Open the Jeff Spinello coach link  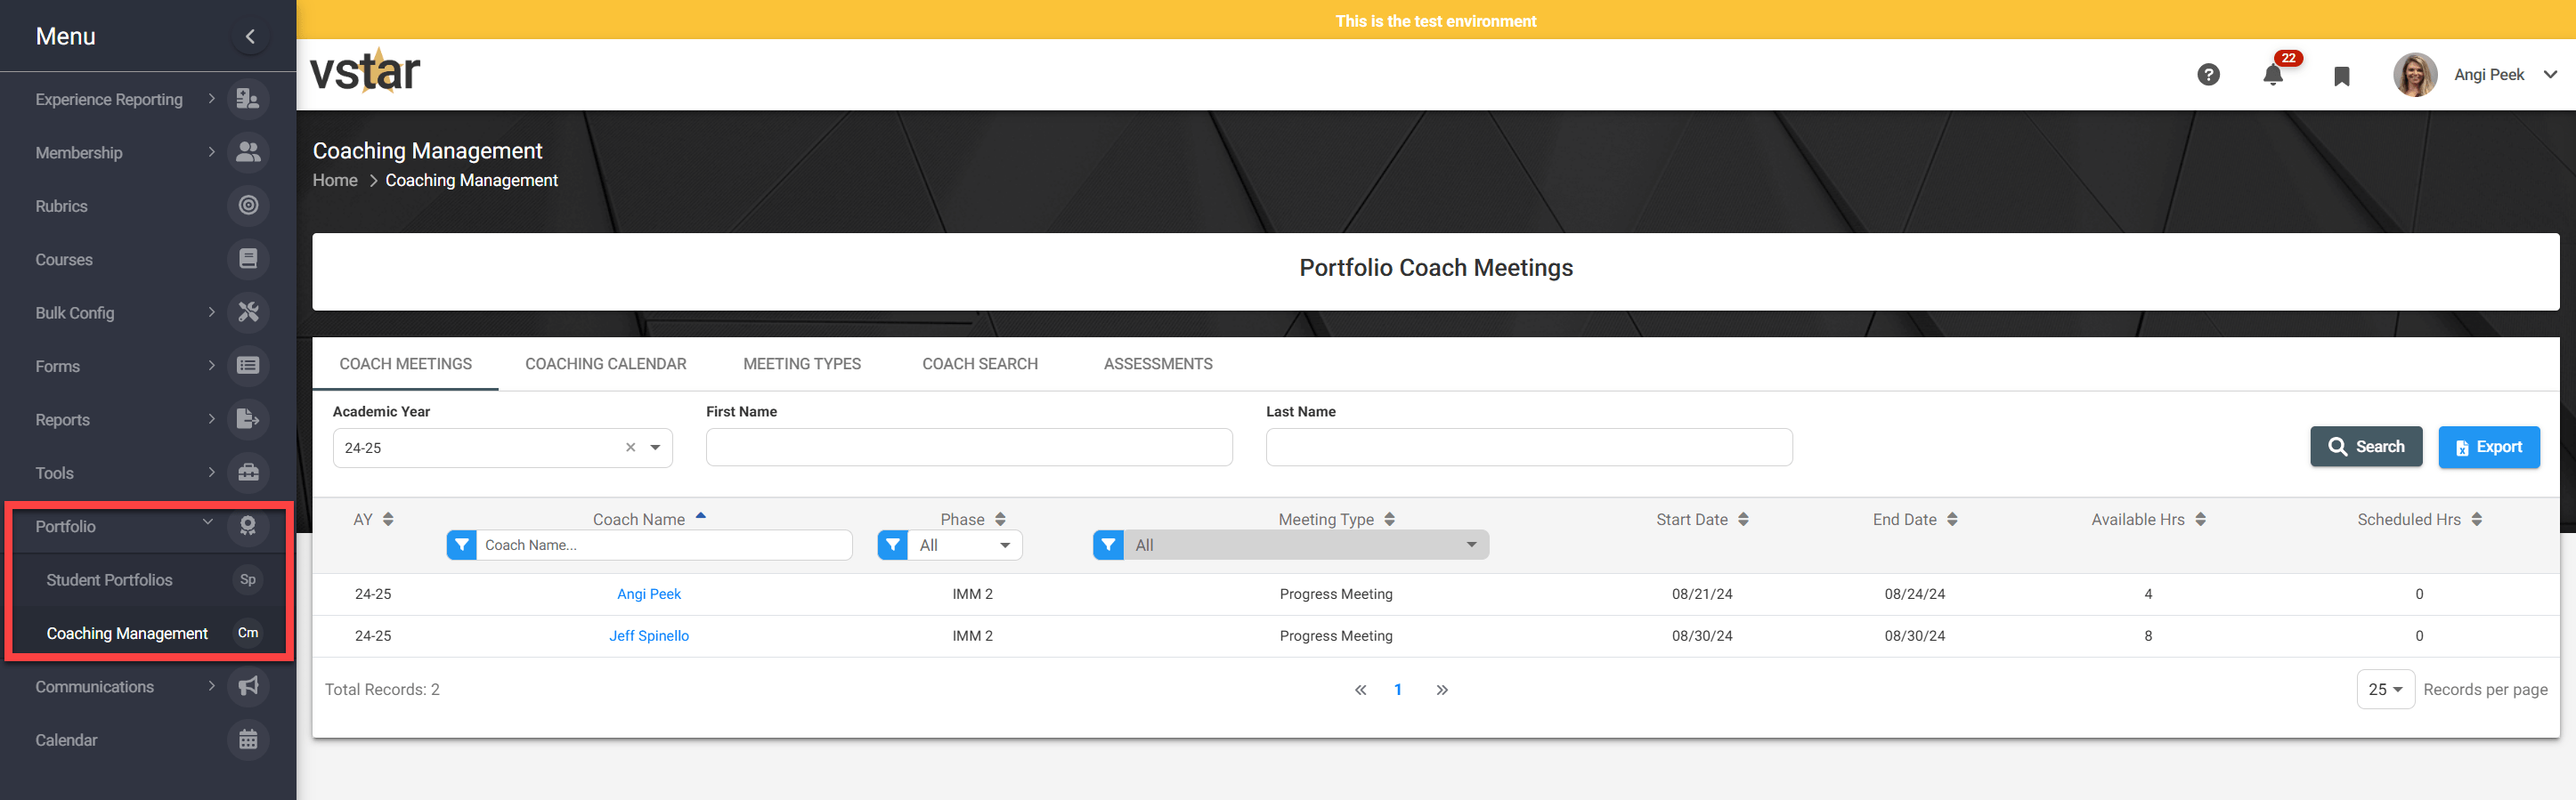click(x=649, y=636)
